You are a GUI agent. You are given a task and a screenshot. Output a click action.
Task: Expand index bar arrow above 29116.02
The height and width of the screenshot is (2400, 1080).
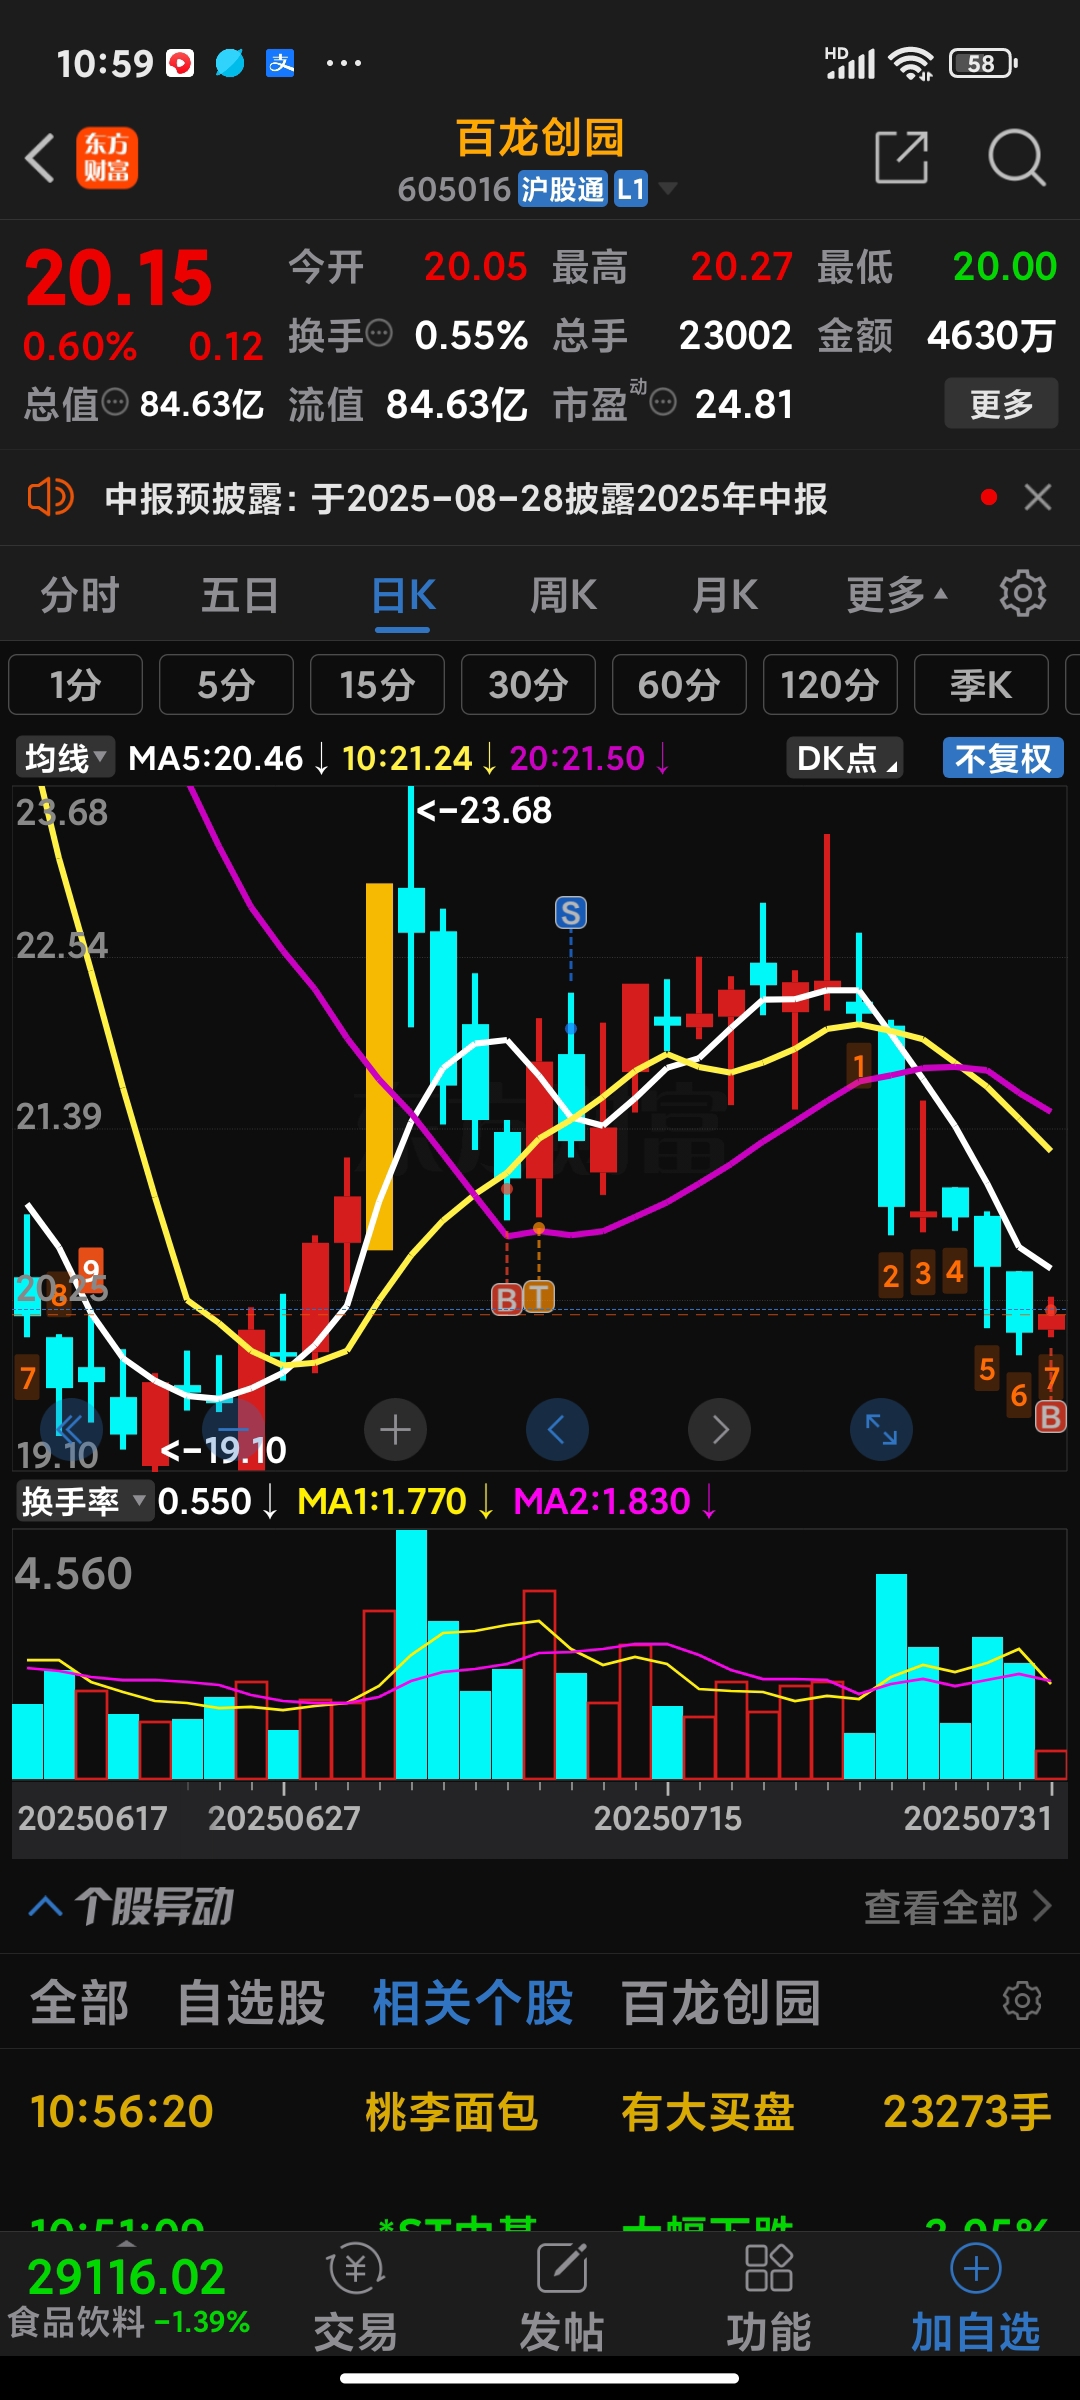[x=124, y=2243]
